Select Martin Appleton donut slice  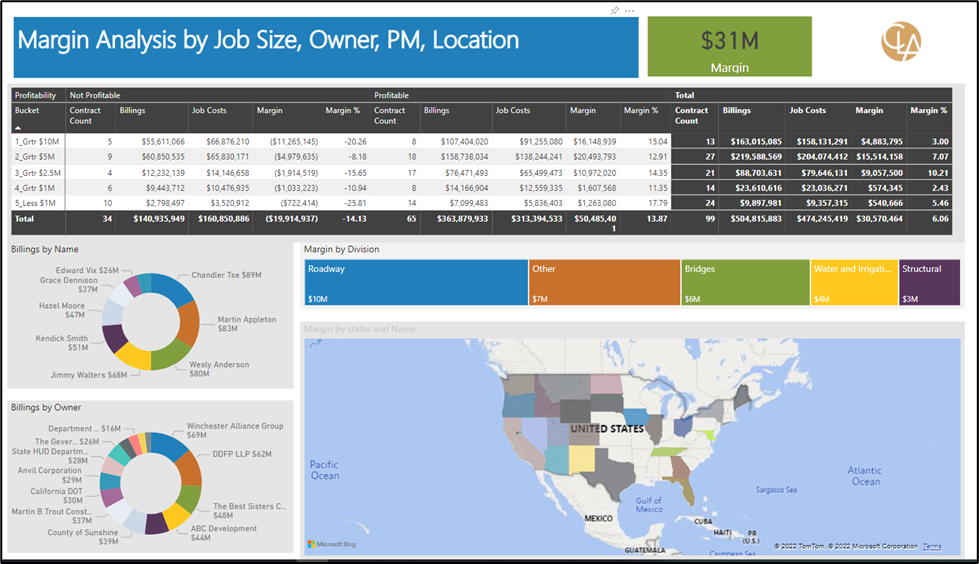188,322
